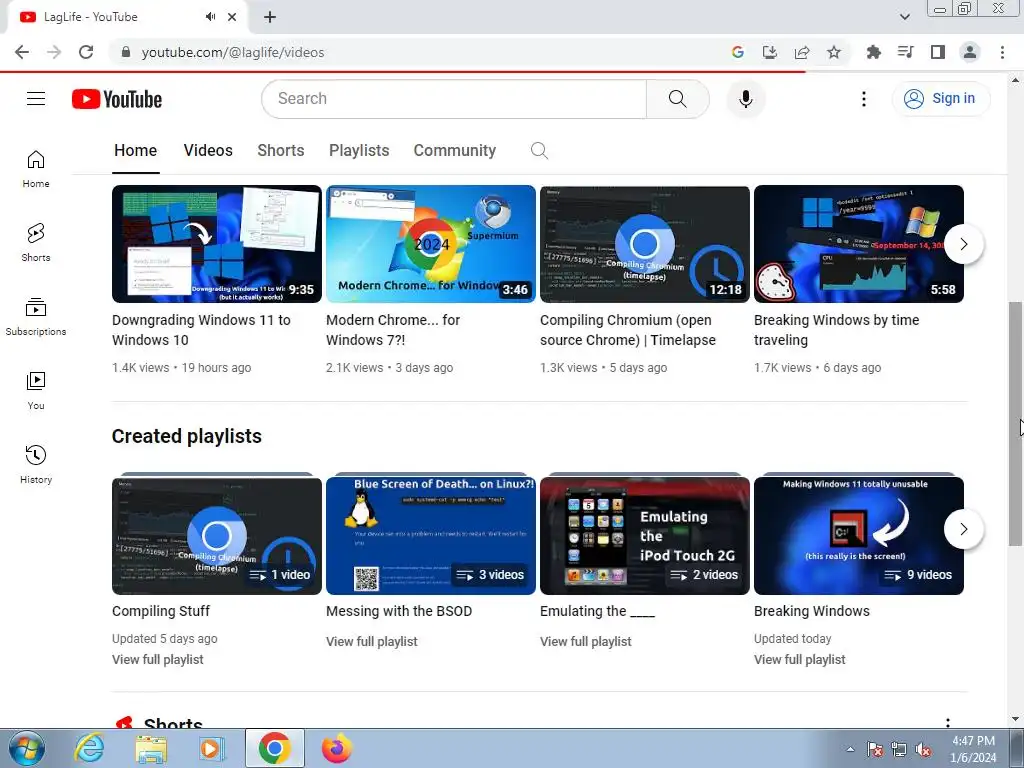Click the Google icon in the address bar
1024x768 pixels.
[738, 52]
